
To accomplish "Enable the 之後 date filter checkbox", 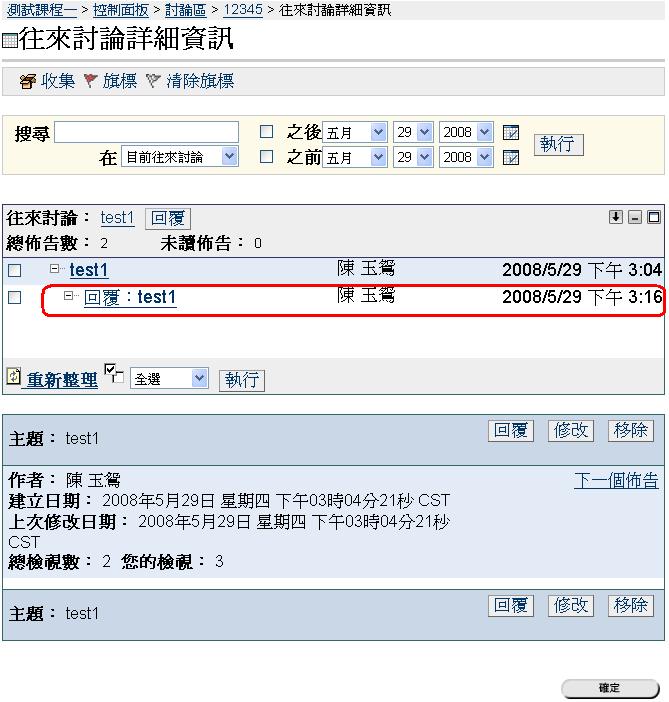I will tap(267, 132).
